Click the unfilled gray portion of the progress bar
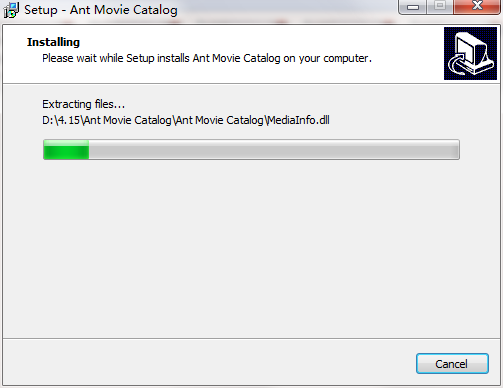This screenshot has width=503, height=388. [274, 150]
